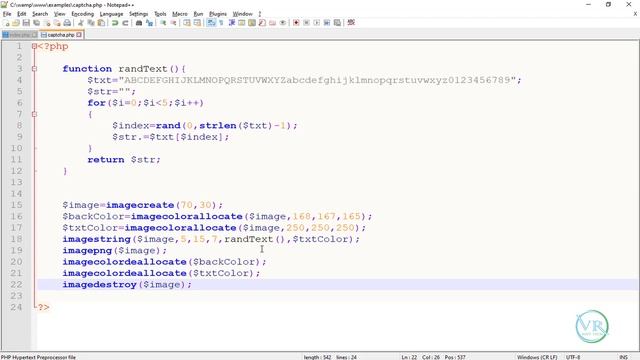Click the UTF-8 encoding status entry

pyautogui.click(x=573, y=357)
